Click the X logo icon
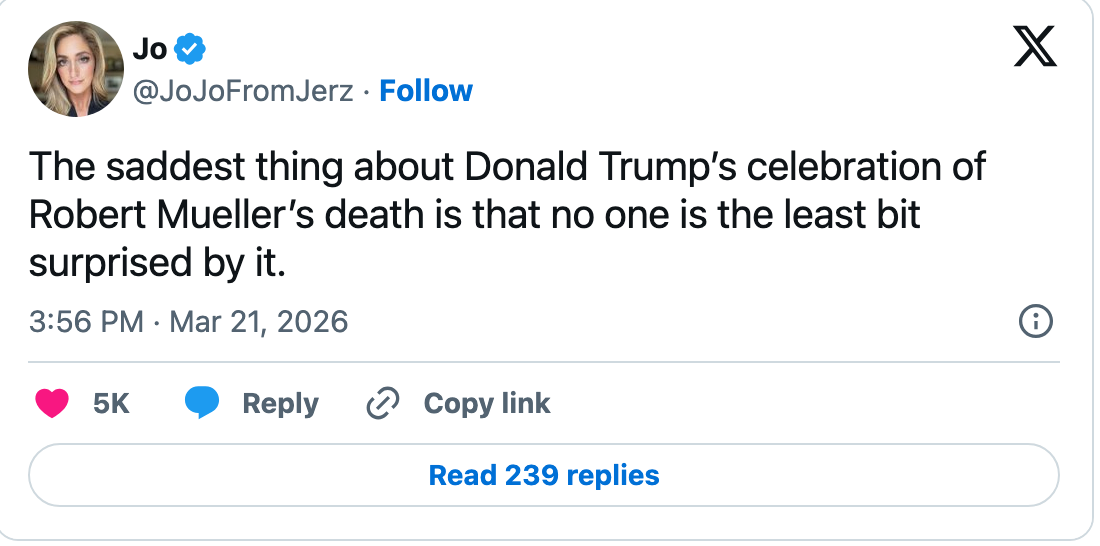Screen dimensions: 1100x546 [x=1035, y=46]
